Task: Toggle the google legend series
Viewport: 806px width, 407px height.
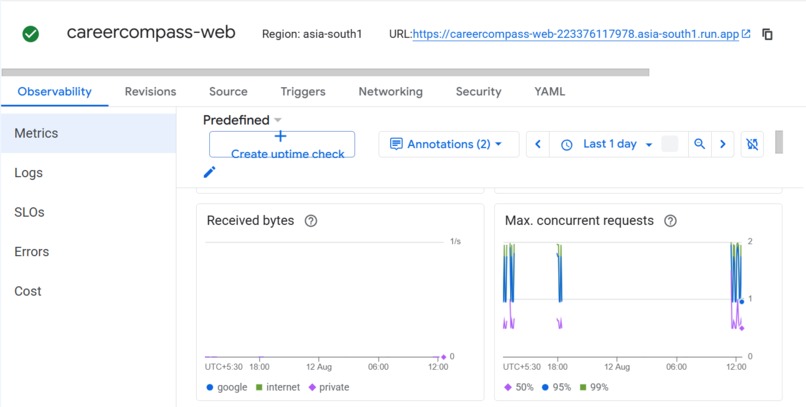Action: pos(227,387)
